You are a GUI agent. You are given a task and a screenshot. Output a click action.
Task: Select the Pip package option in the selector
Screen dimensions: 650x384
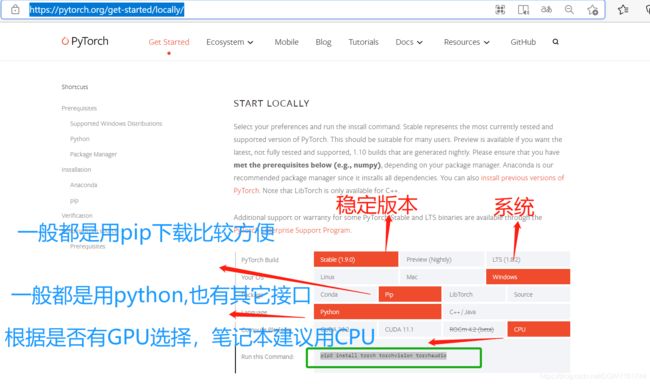410,294
